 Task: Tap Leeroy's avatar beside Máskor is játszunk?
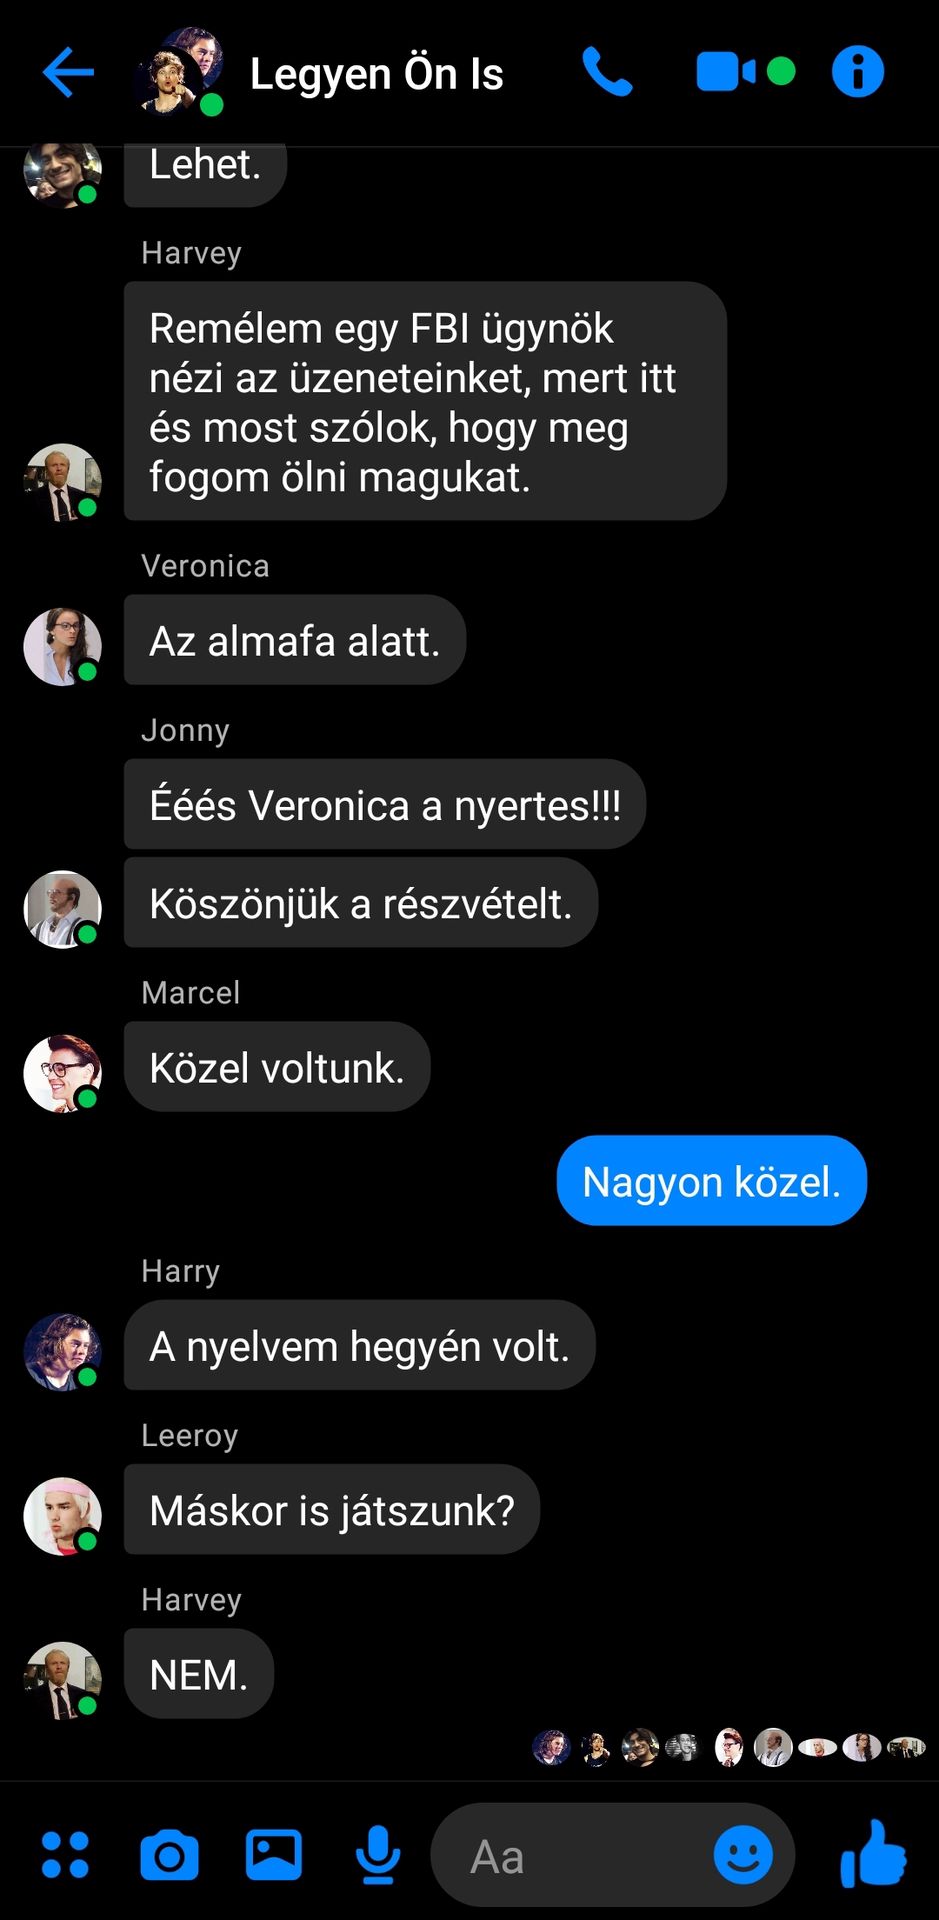[62, 1516]
